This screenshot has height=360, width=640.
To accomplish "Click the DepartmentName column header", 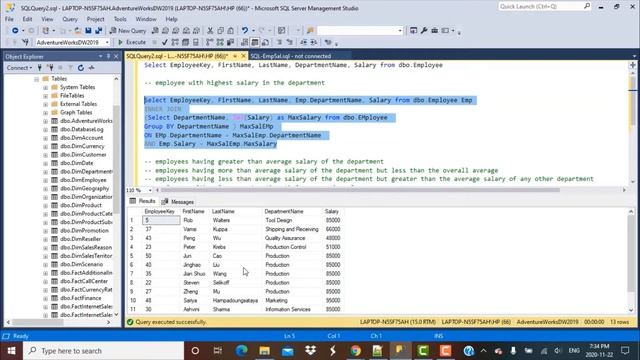I will pyautogui.click(x=284, y=211).
